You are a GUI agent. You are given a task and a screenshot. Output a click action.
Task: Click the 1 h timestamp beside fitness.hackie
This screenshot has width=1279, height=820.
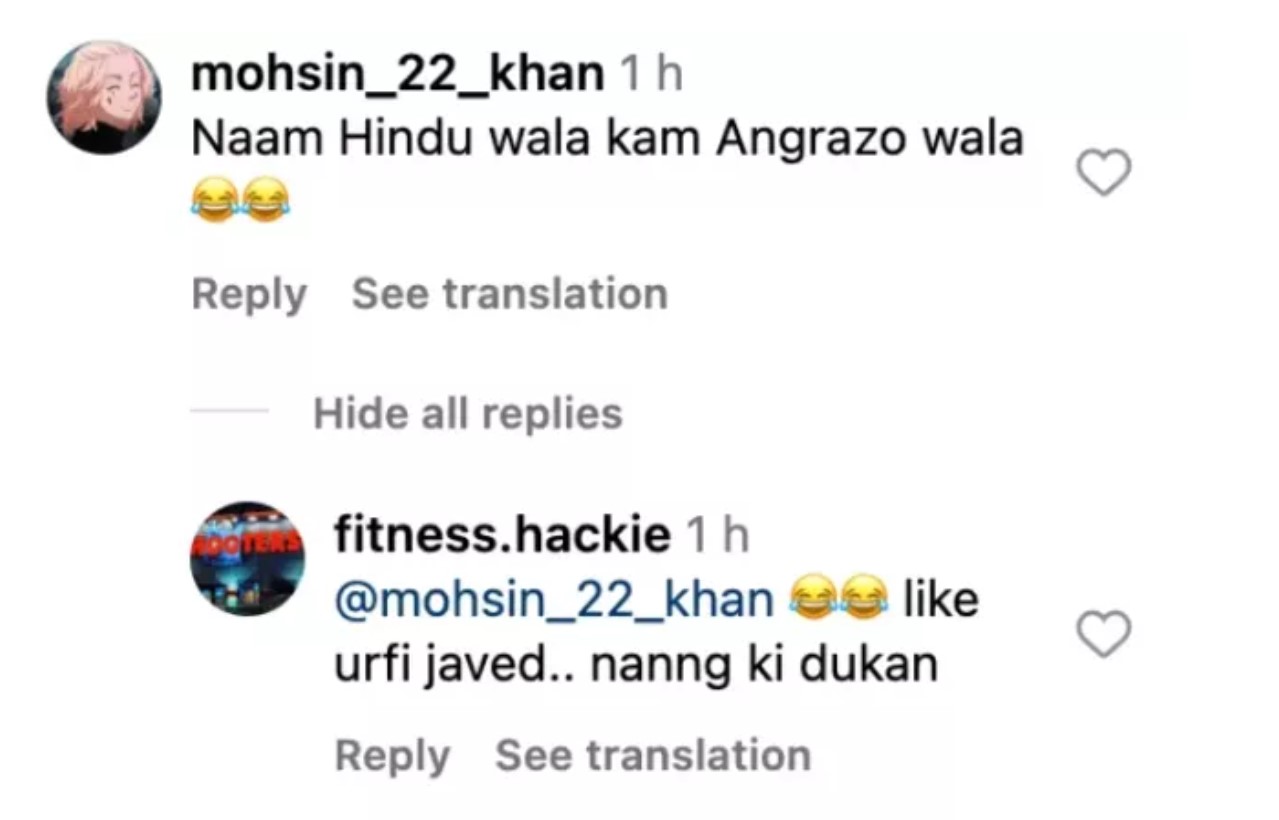[x=717, y=537]
